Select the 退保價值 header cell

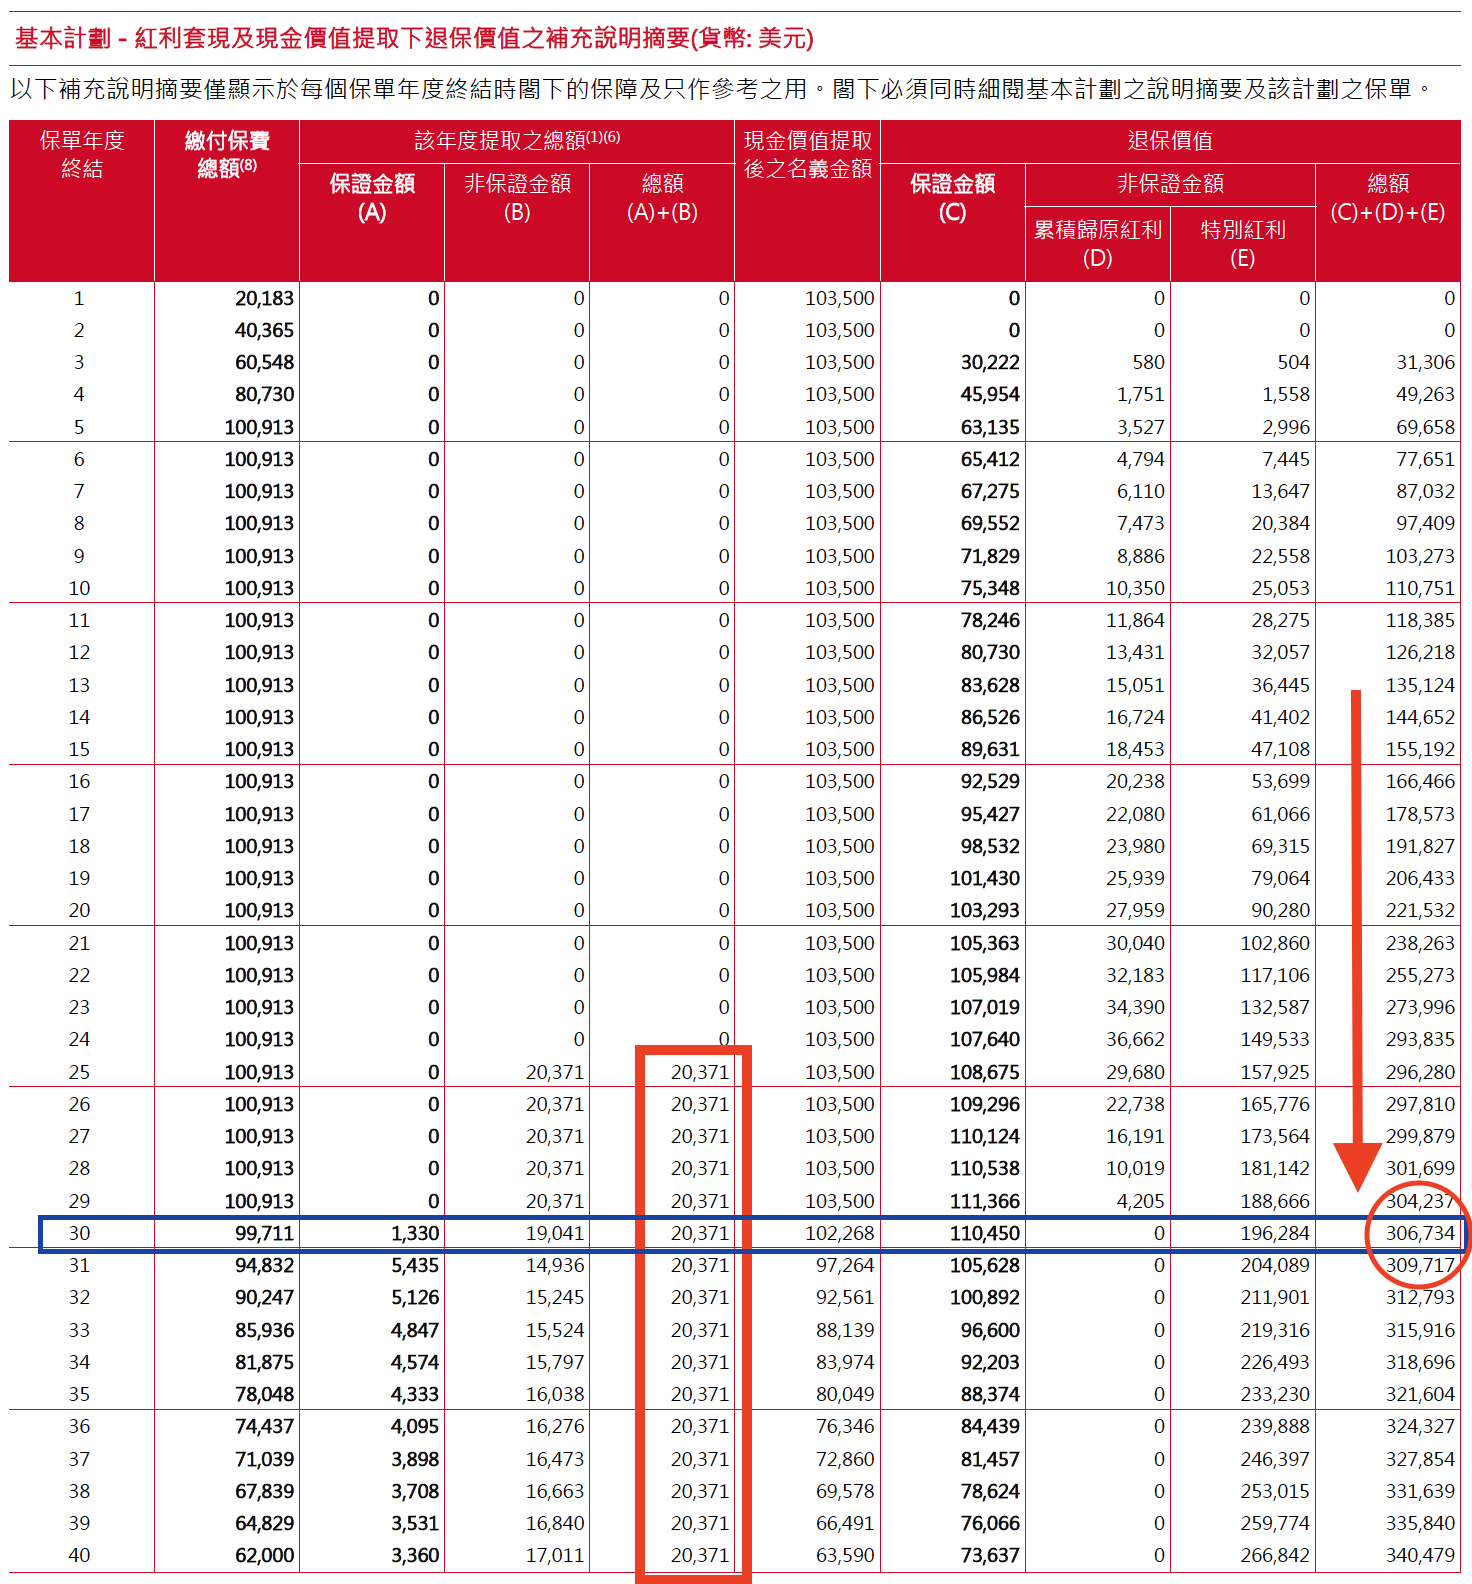point(1169,141)
